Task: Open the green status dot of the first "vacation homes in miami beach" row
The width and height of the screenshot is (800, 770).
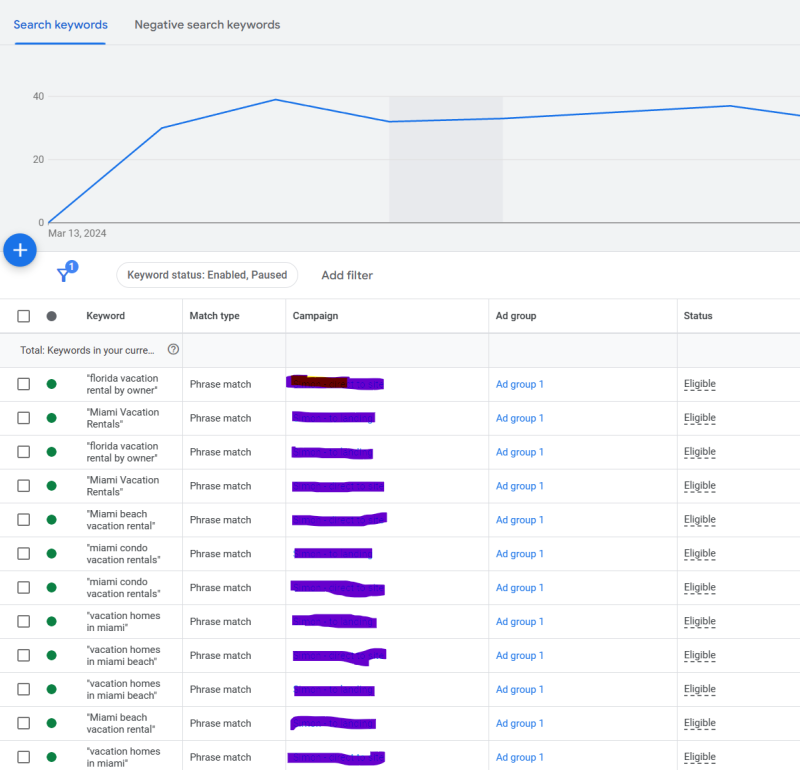Action: click(52, 656)
